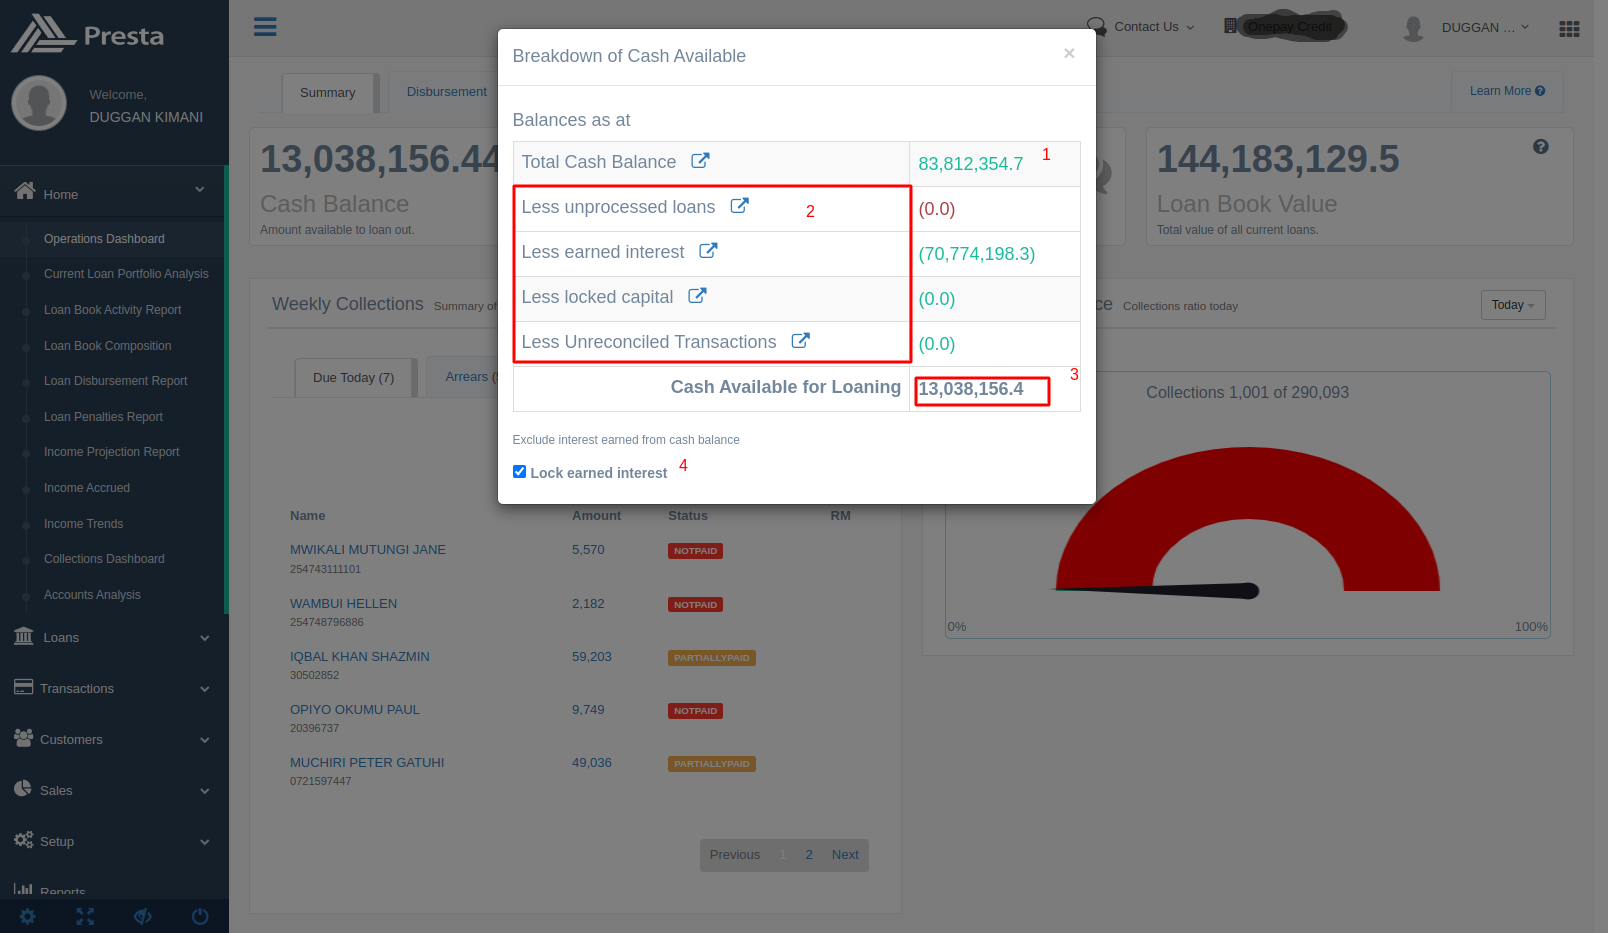Go to Next page of collections
1608x933 pixels.
(845, 855)
